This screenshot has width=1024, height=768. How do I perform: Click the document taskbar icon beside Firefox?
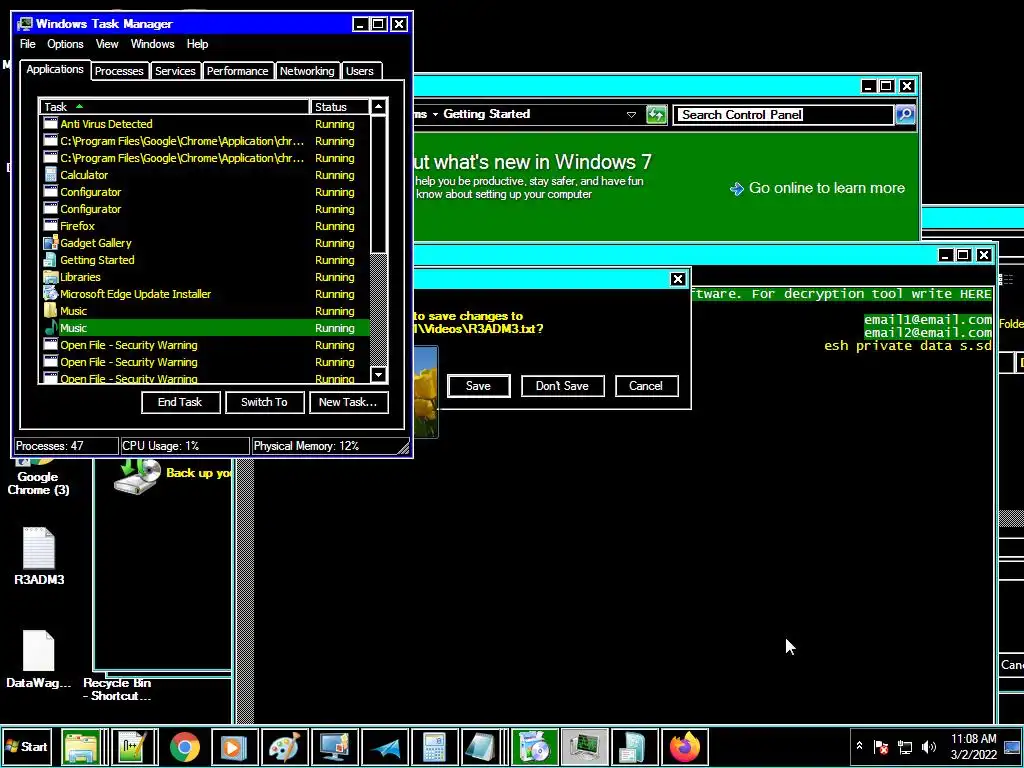[634, 746]
